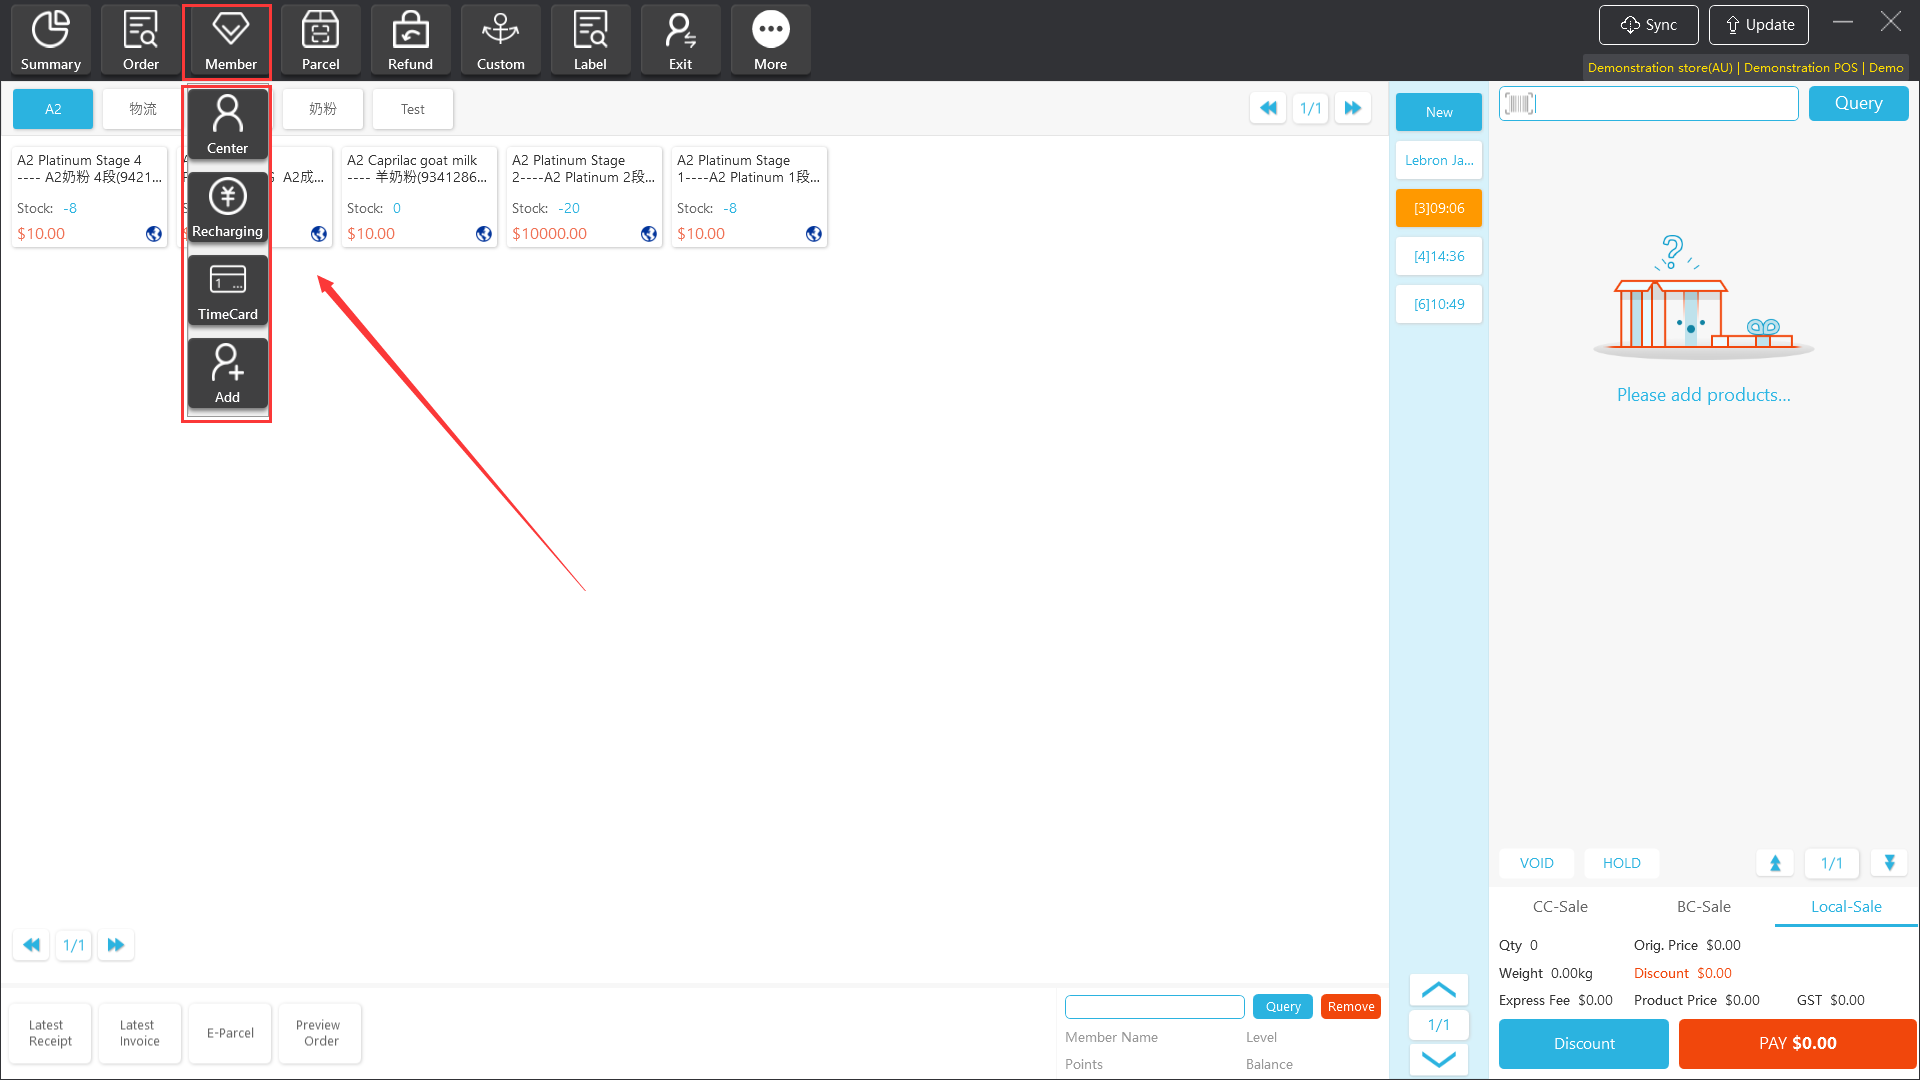The height and width of the screenshot is (1080, 1920).
Task: Expand the More menu
Action: point(770,40)
